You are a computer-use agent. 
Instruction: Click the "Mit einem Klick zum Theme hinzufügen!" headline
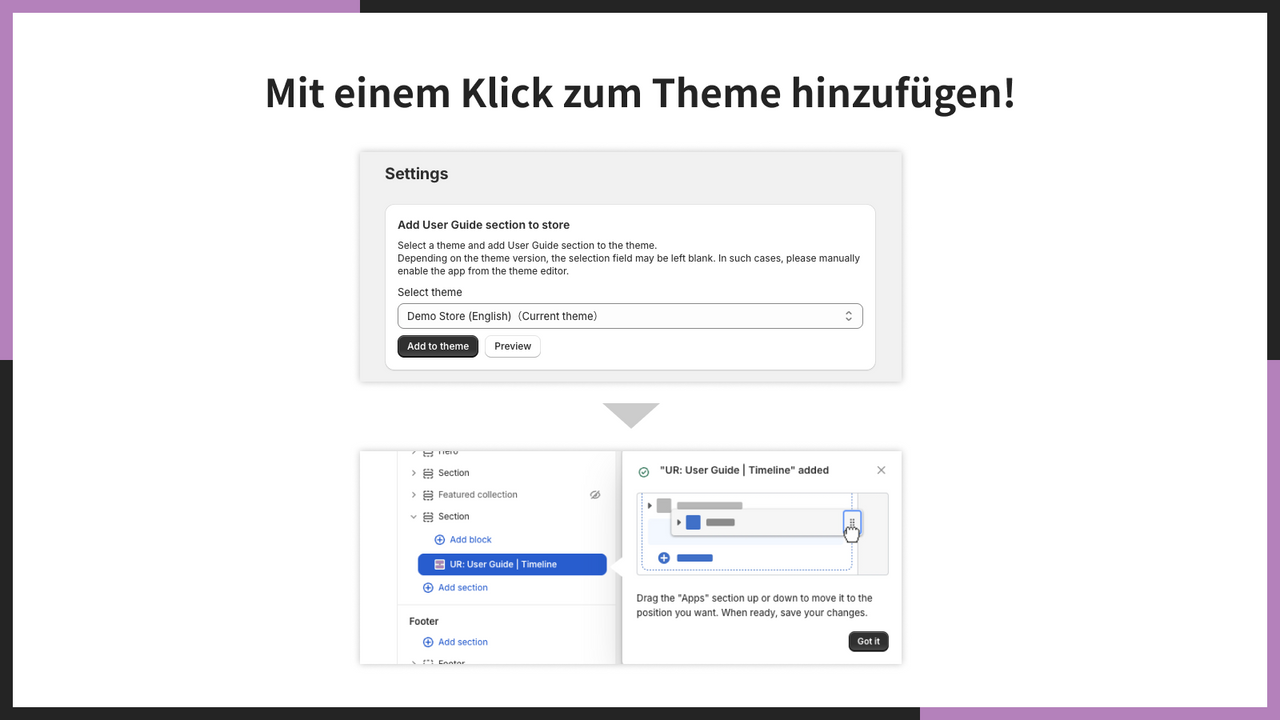coord(640,93)
